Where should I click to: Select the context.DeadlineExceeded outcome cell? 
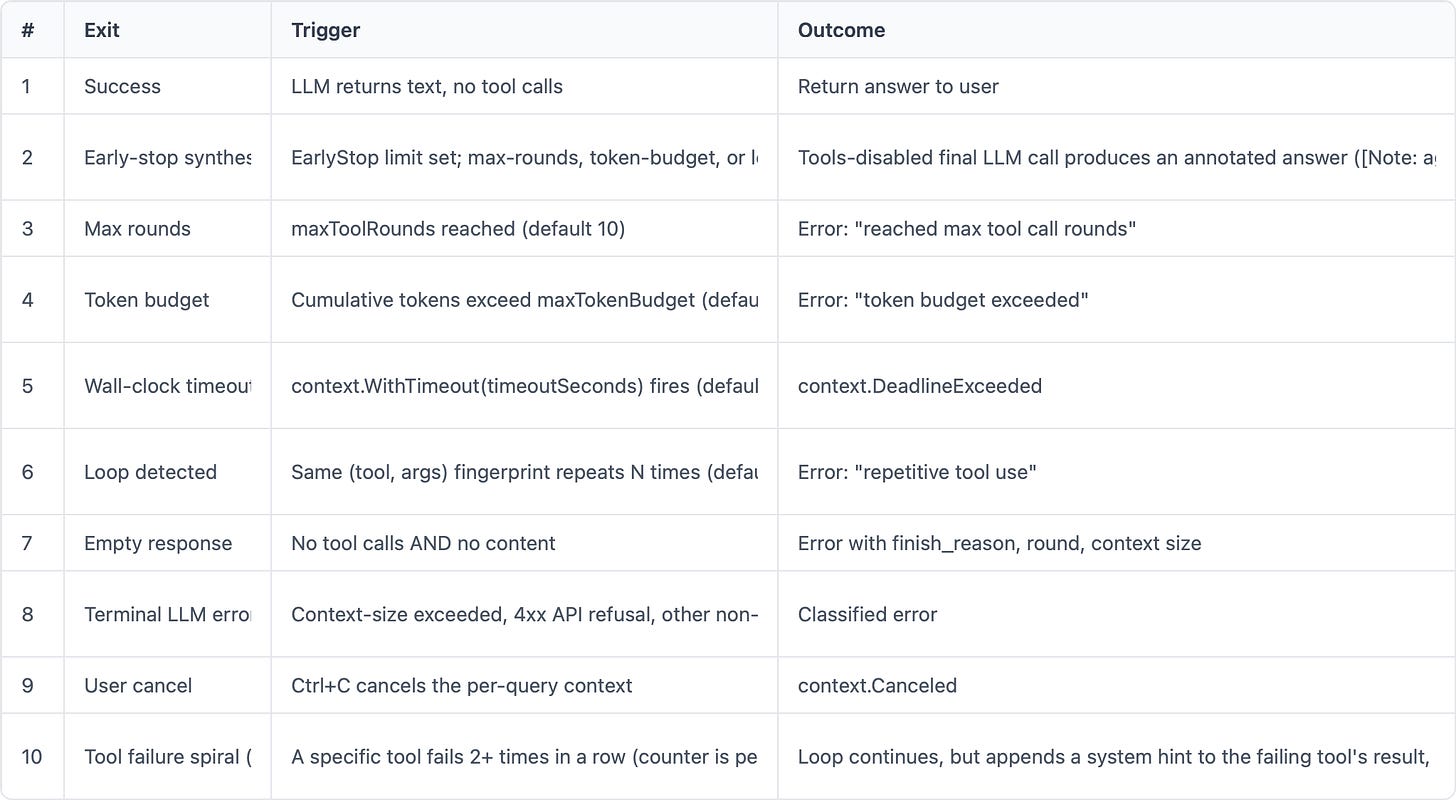coord(1116,385)
